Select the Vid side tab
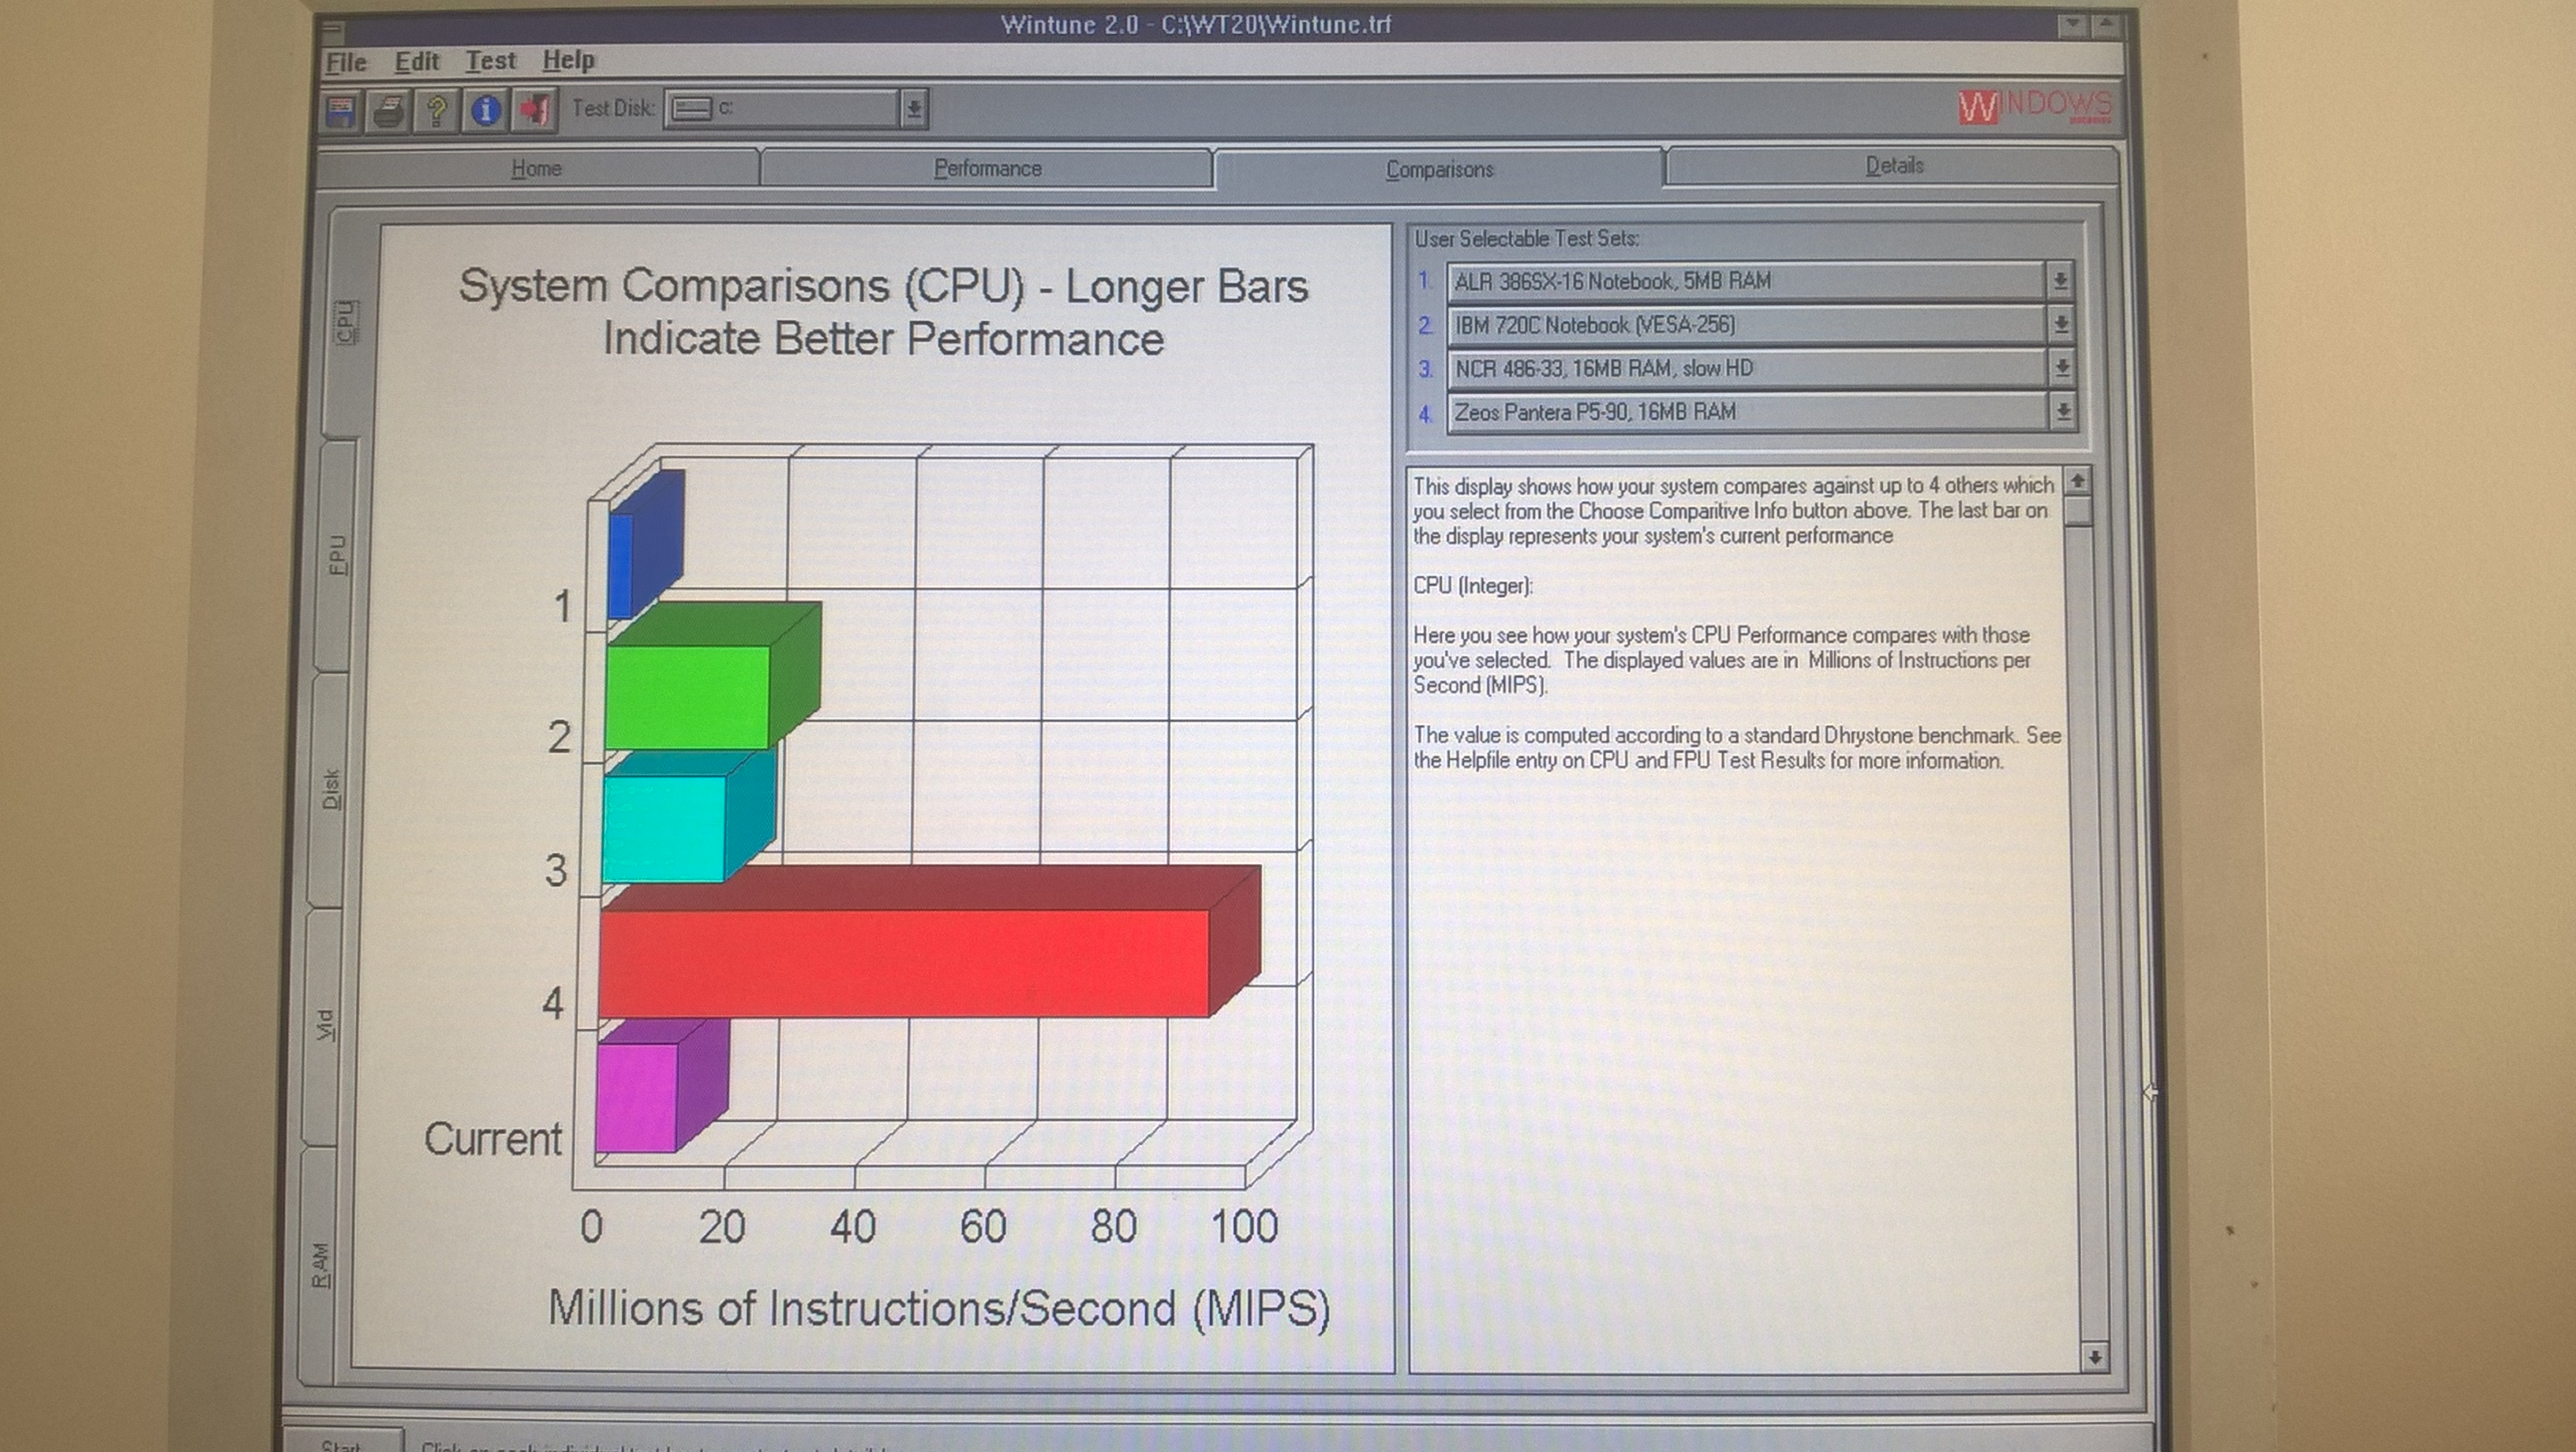2576x1452 pixels. [x=325, y=1025]
